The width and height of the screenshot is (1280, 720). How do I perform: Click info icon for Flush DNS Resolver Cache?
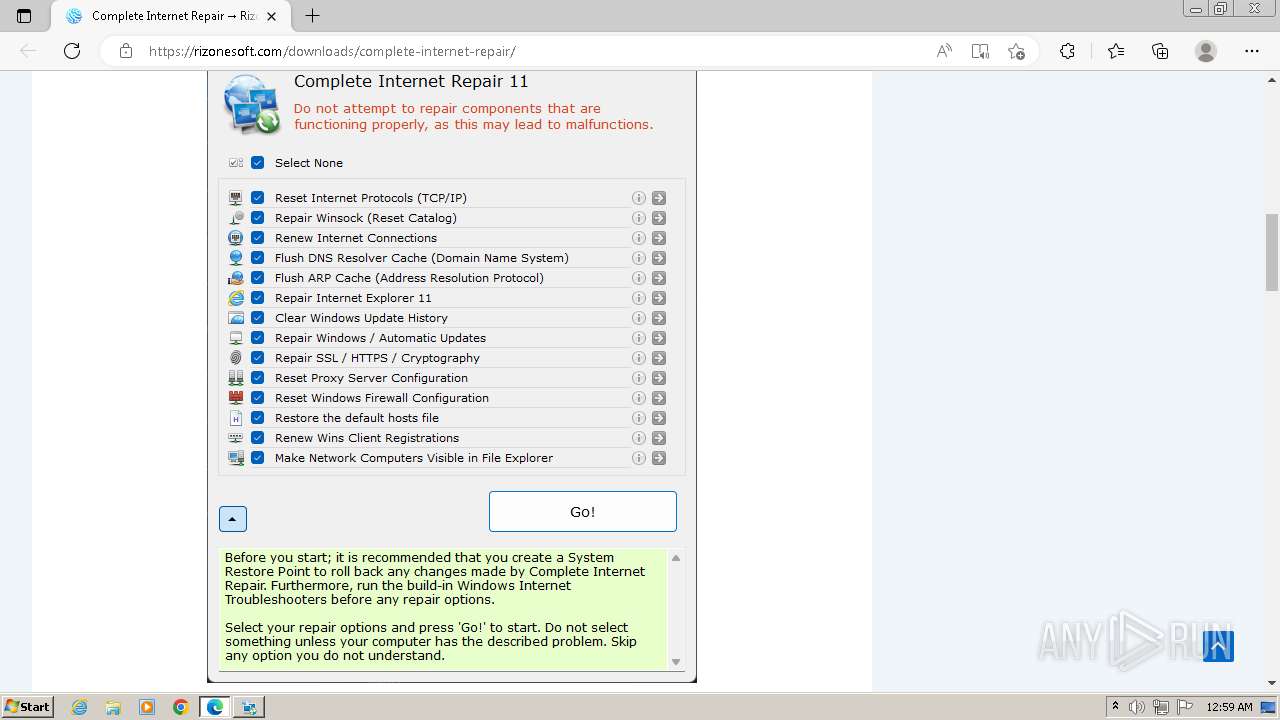coord(639,258)
